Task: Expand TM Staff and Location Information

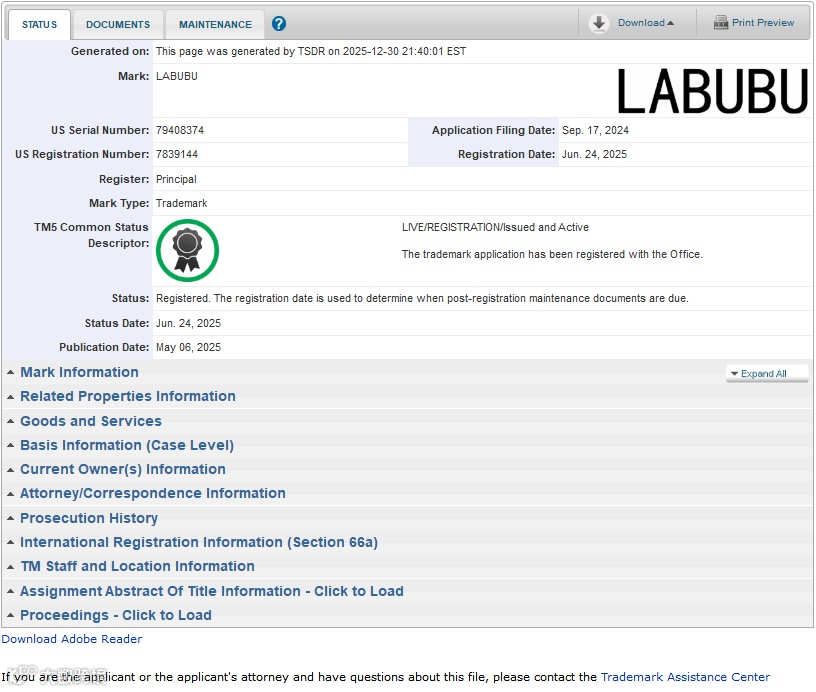Action: click(137, 566)
